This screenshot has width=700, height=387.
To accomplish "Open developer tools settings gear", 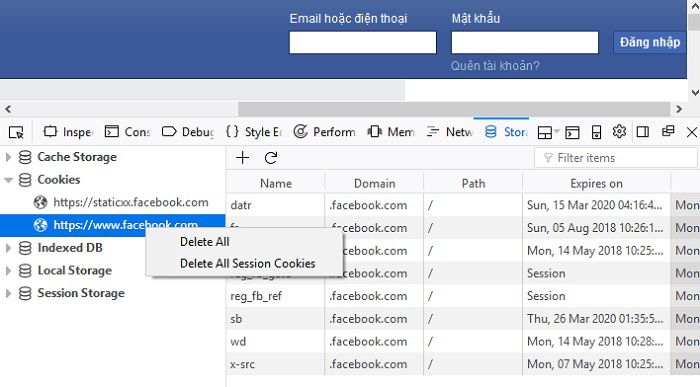I will (x=619, y=131).
